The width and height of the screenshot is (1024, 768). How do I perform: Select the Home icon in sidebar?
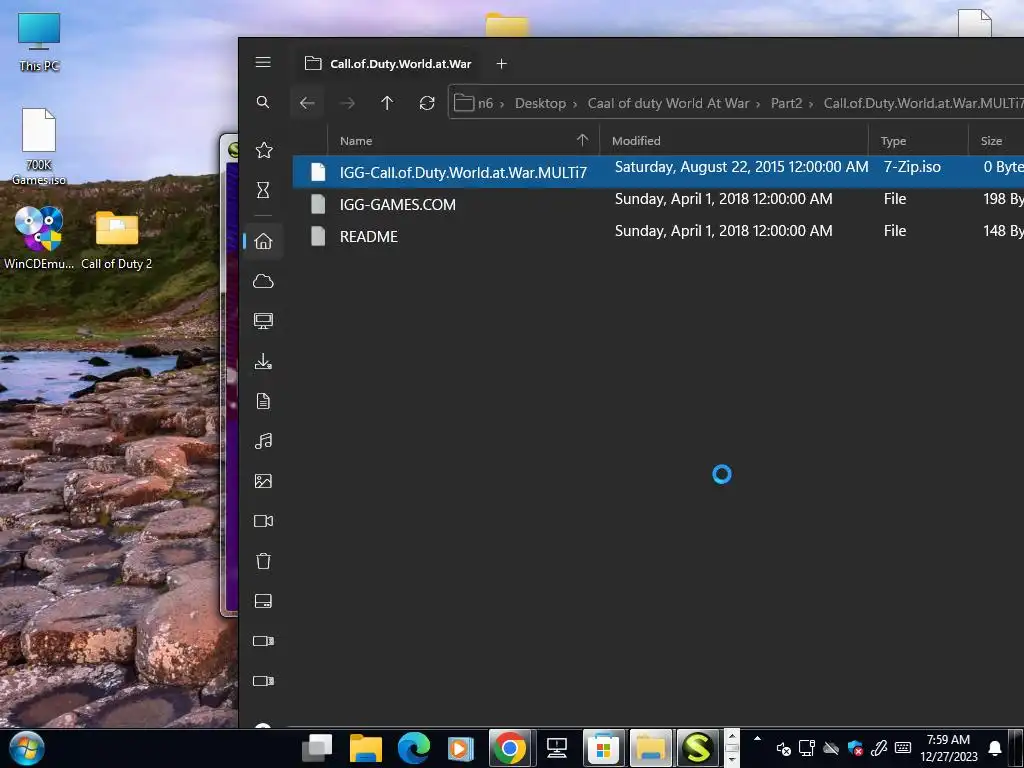(263, 241)
